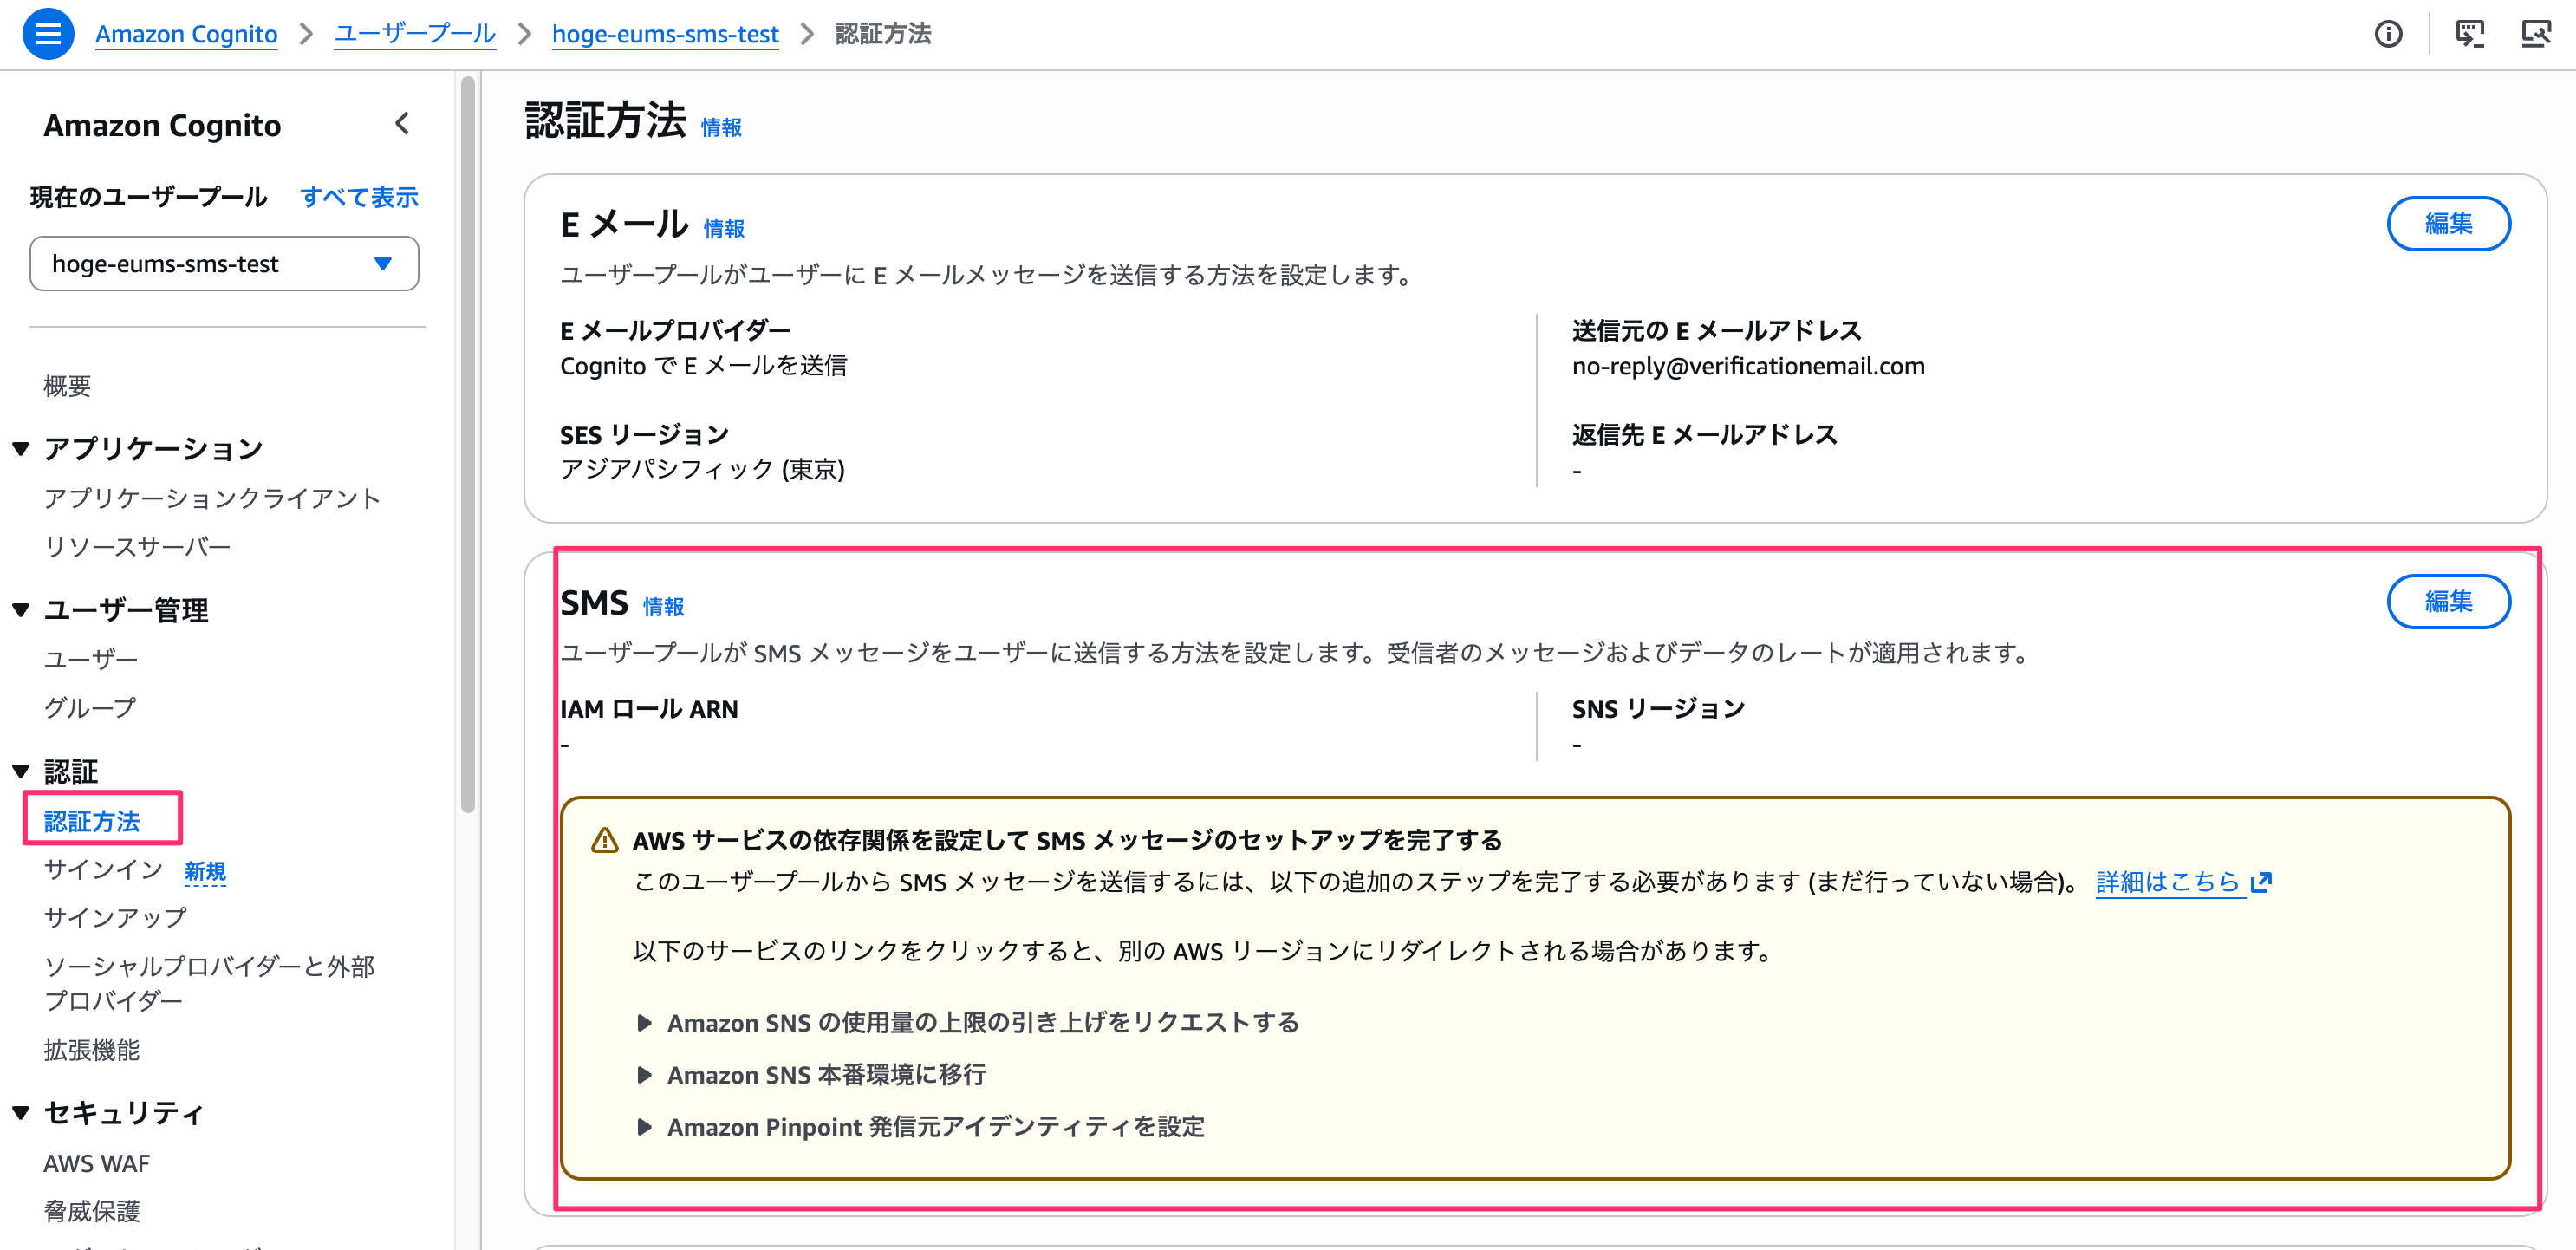The width and height of the screenshot is (2576, 1250).
Task: Collapse the アプリケーション section in sidebar
Action: tap(21, 448)
